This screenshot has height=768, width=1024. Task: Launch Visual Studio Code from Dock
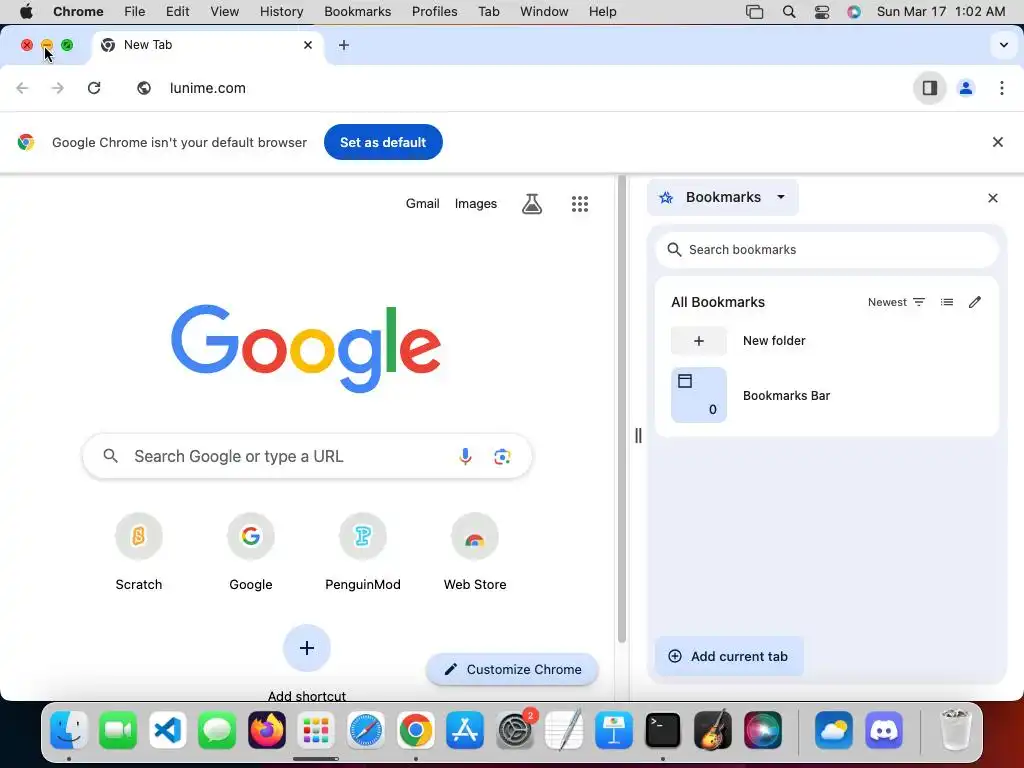tap(167, 729)
